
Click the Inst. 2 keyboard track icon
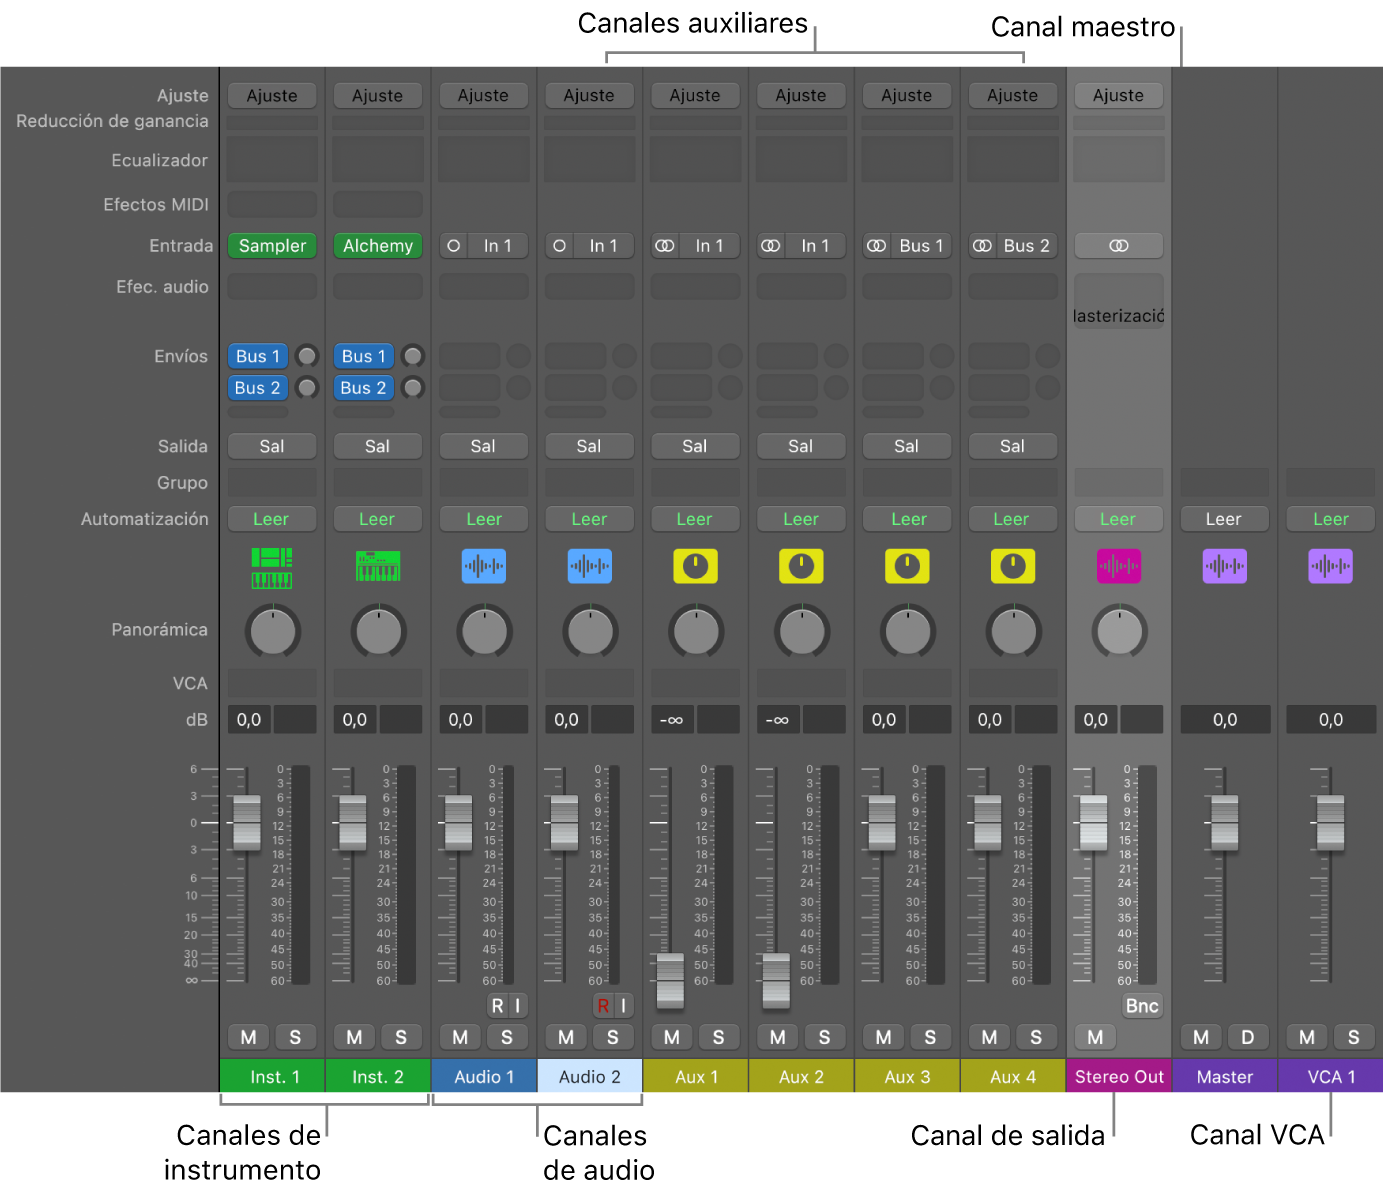(378, 566)
